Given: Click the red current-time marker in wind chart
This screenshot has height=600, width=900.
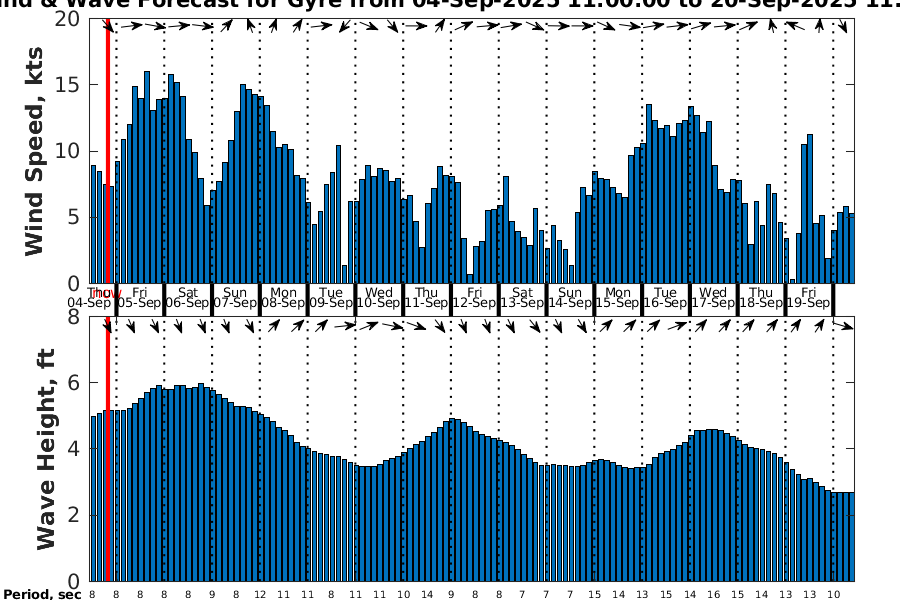Looking at the screenshot, I should click(107, 151).
